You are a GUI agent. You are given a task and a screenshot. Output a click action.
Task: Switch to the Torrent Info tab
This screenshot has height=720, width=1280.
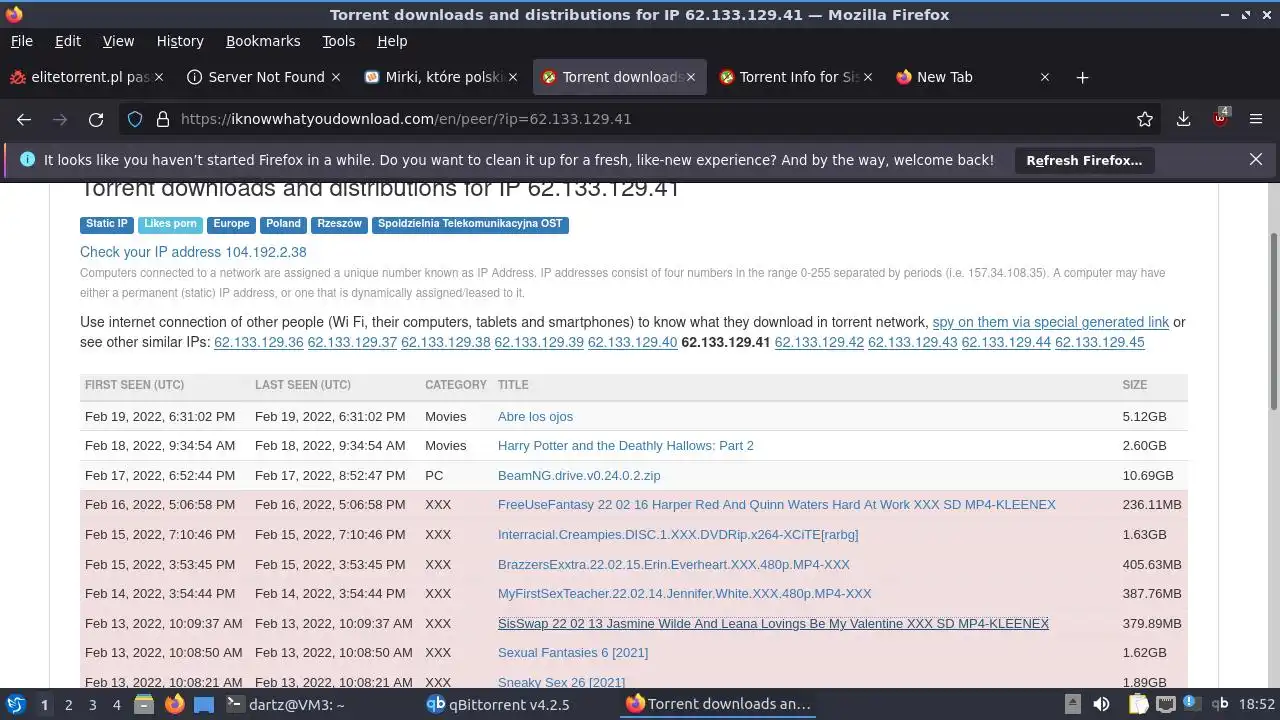coord(797,77)
